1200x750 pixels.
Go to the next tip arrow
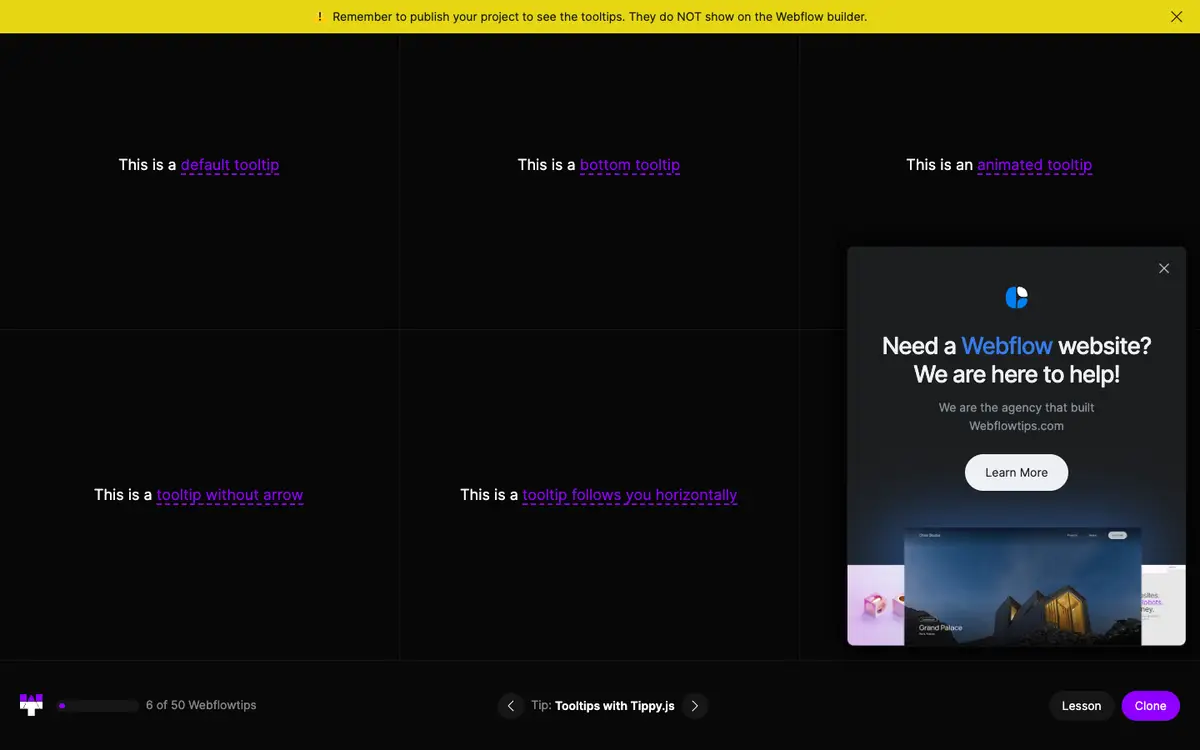[695, 706]
